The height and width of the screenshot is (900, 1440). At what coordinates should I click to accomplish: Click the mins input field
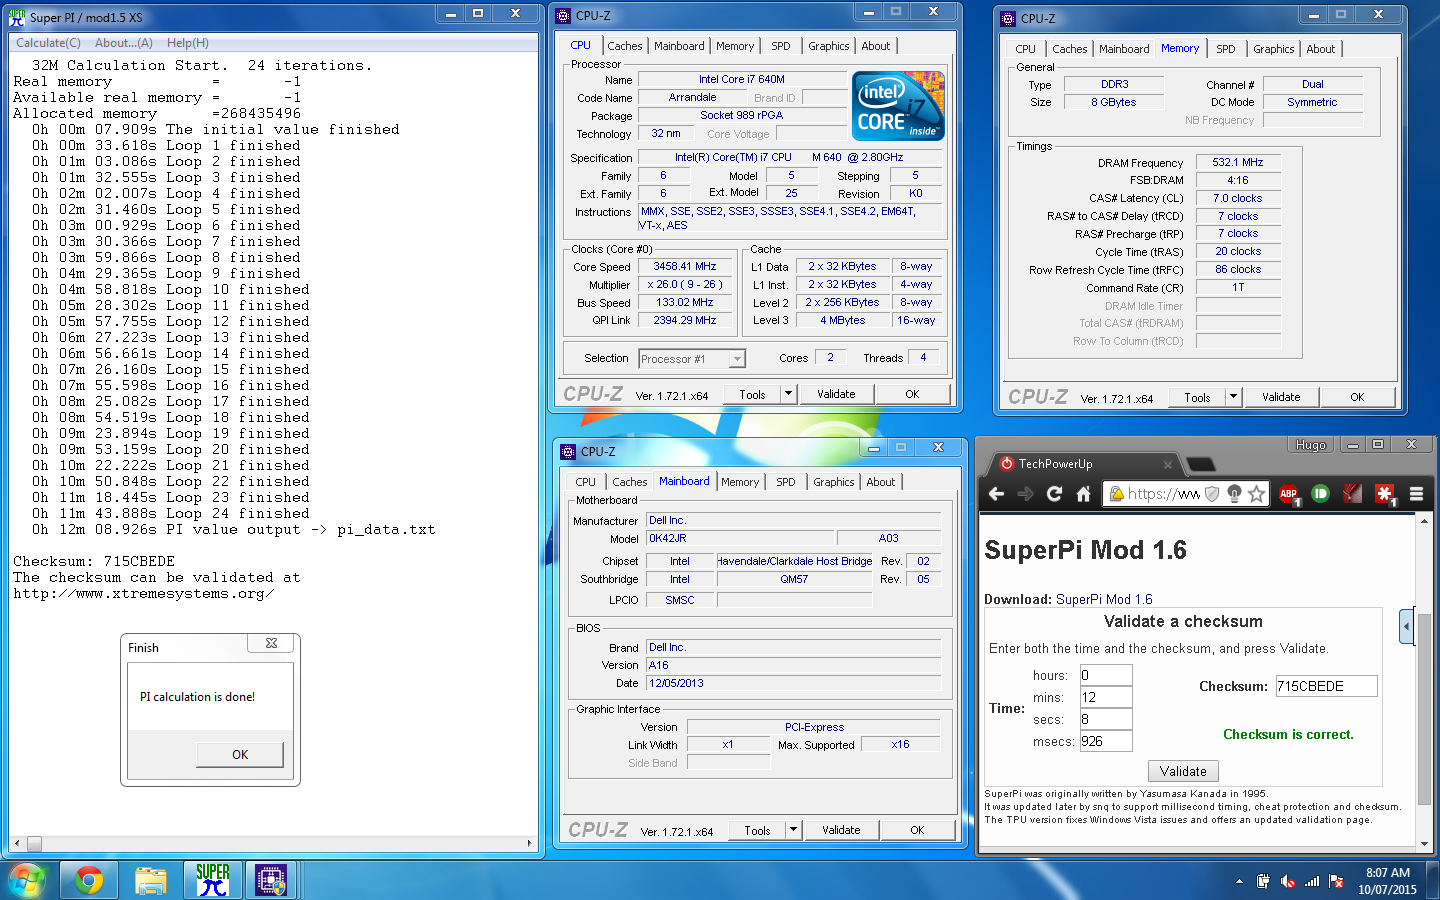[1105, 697]
